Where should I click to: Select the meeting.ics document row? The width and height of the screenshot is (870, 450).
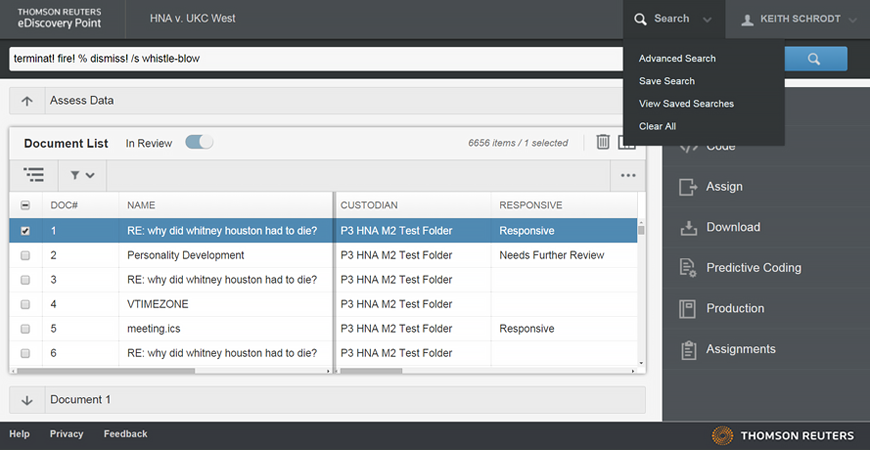323,329
